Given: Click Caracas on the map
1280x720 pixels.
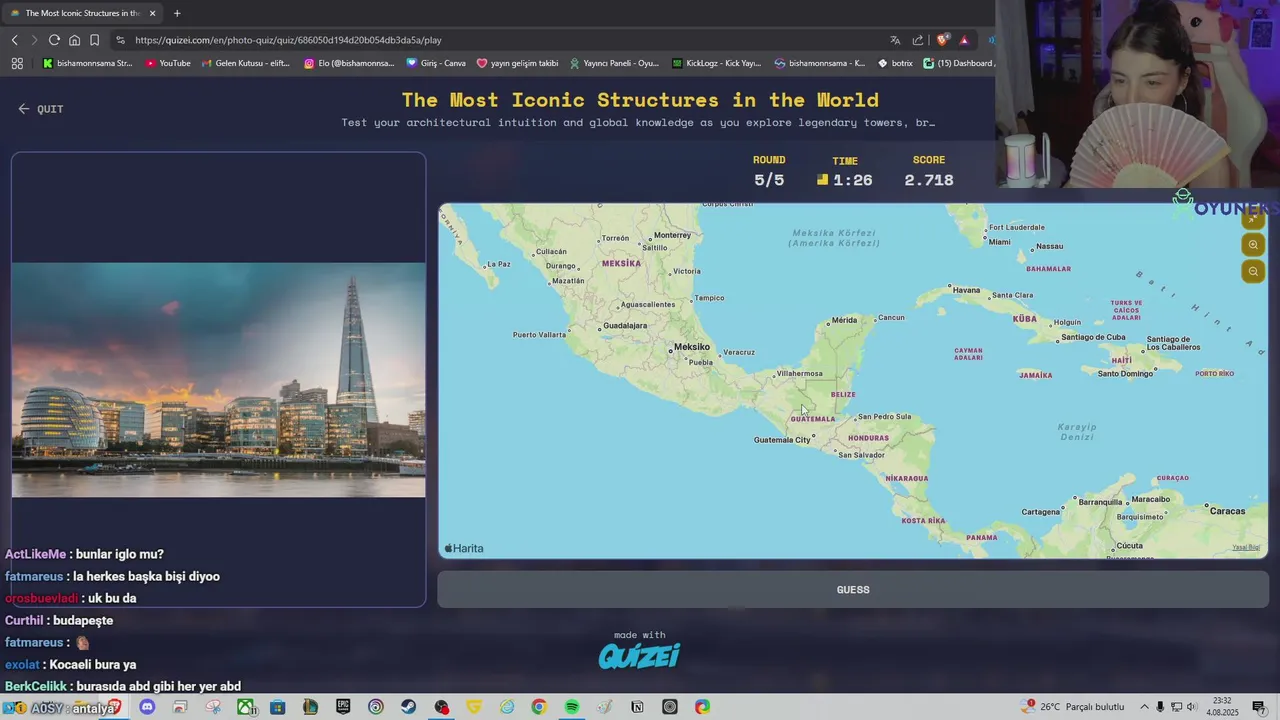Looking at the screenshot, I should point(1227,511).
